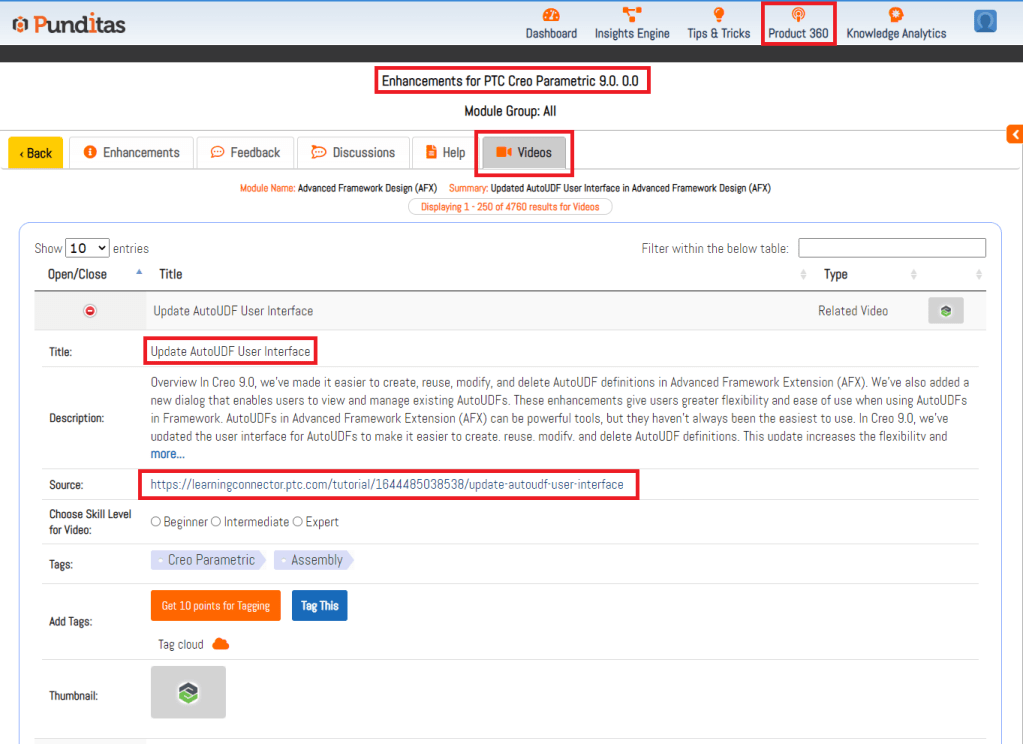This screenshot has width=1023, height=744.
Task: Click the video thumbnail image
Action: click(188, 692)
